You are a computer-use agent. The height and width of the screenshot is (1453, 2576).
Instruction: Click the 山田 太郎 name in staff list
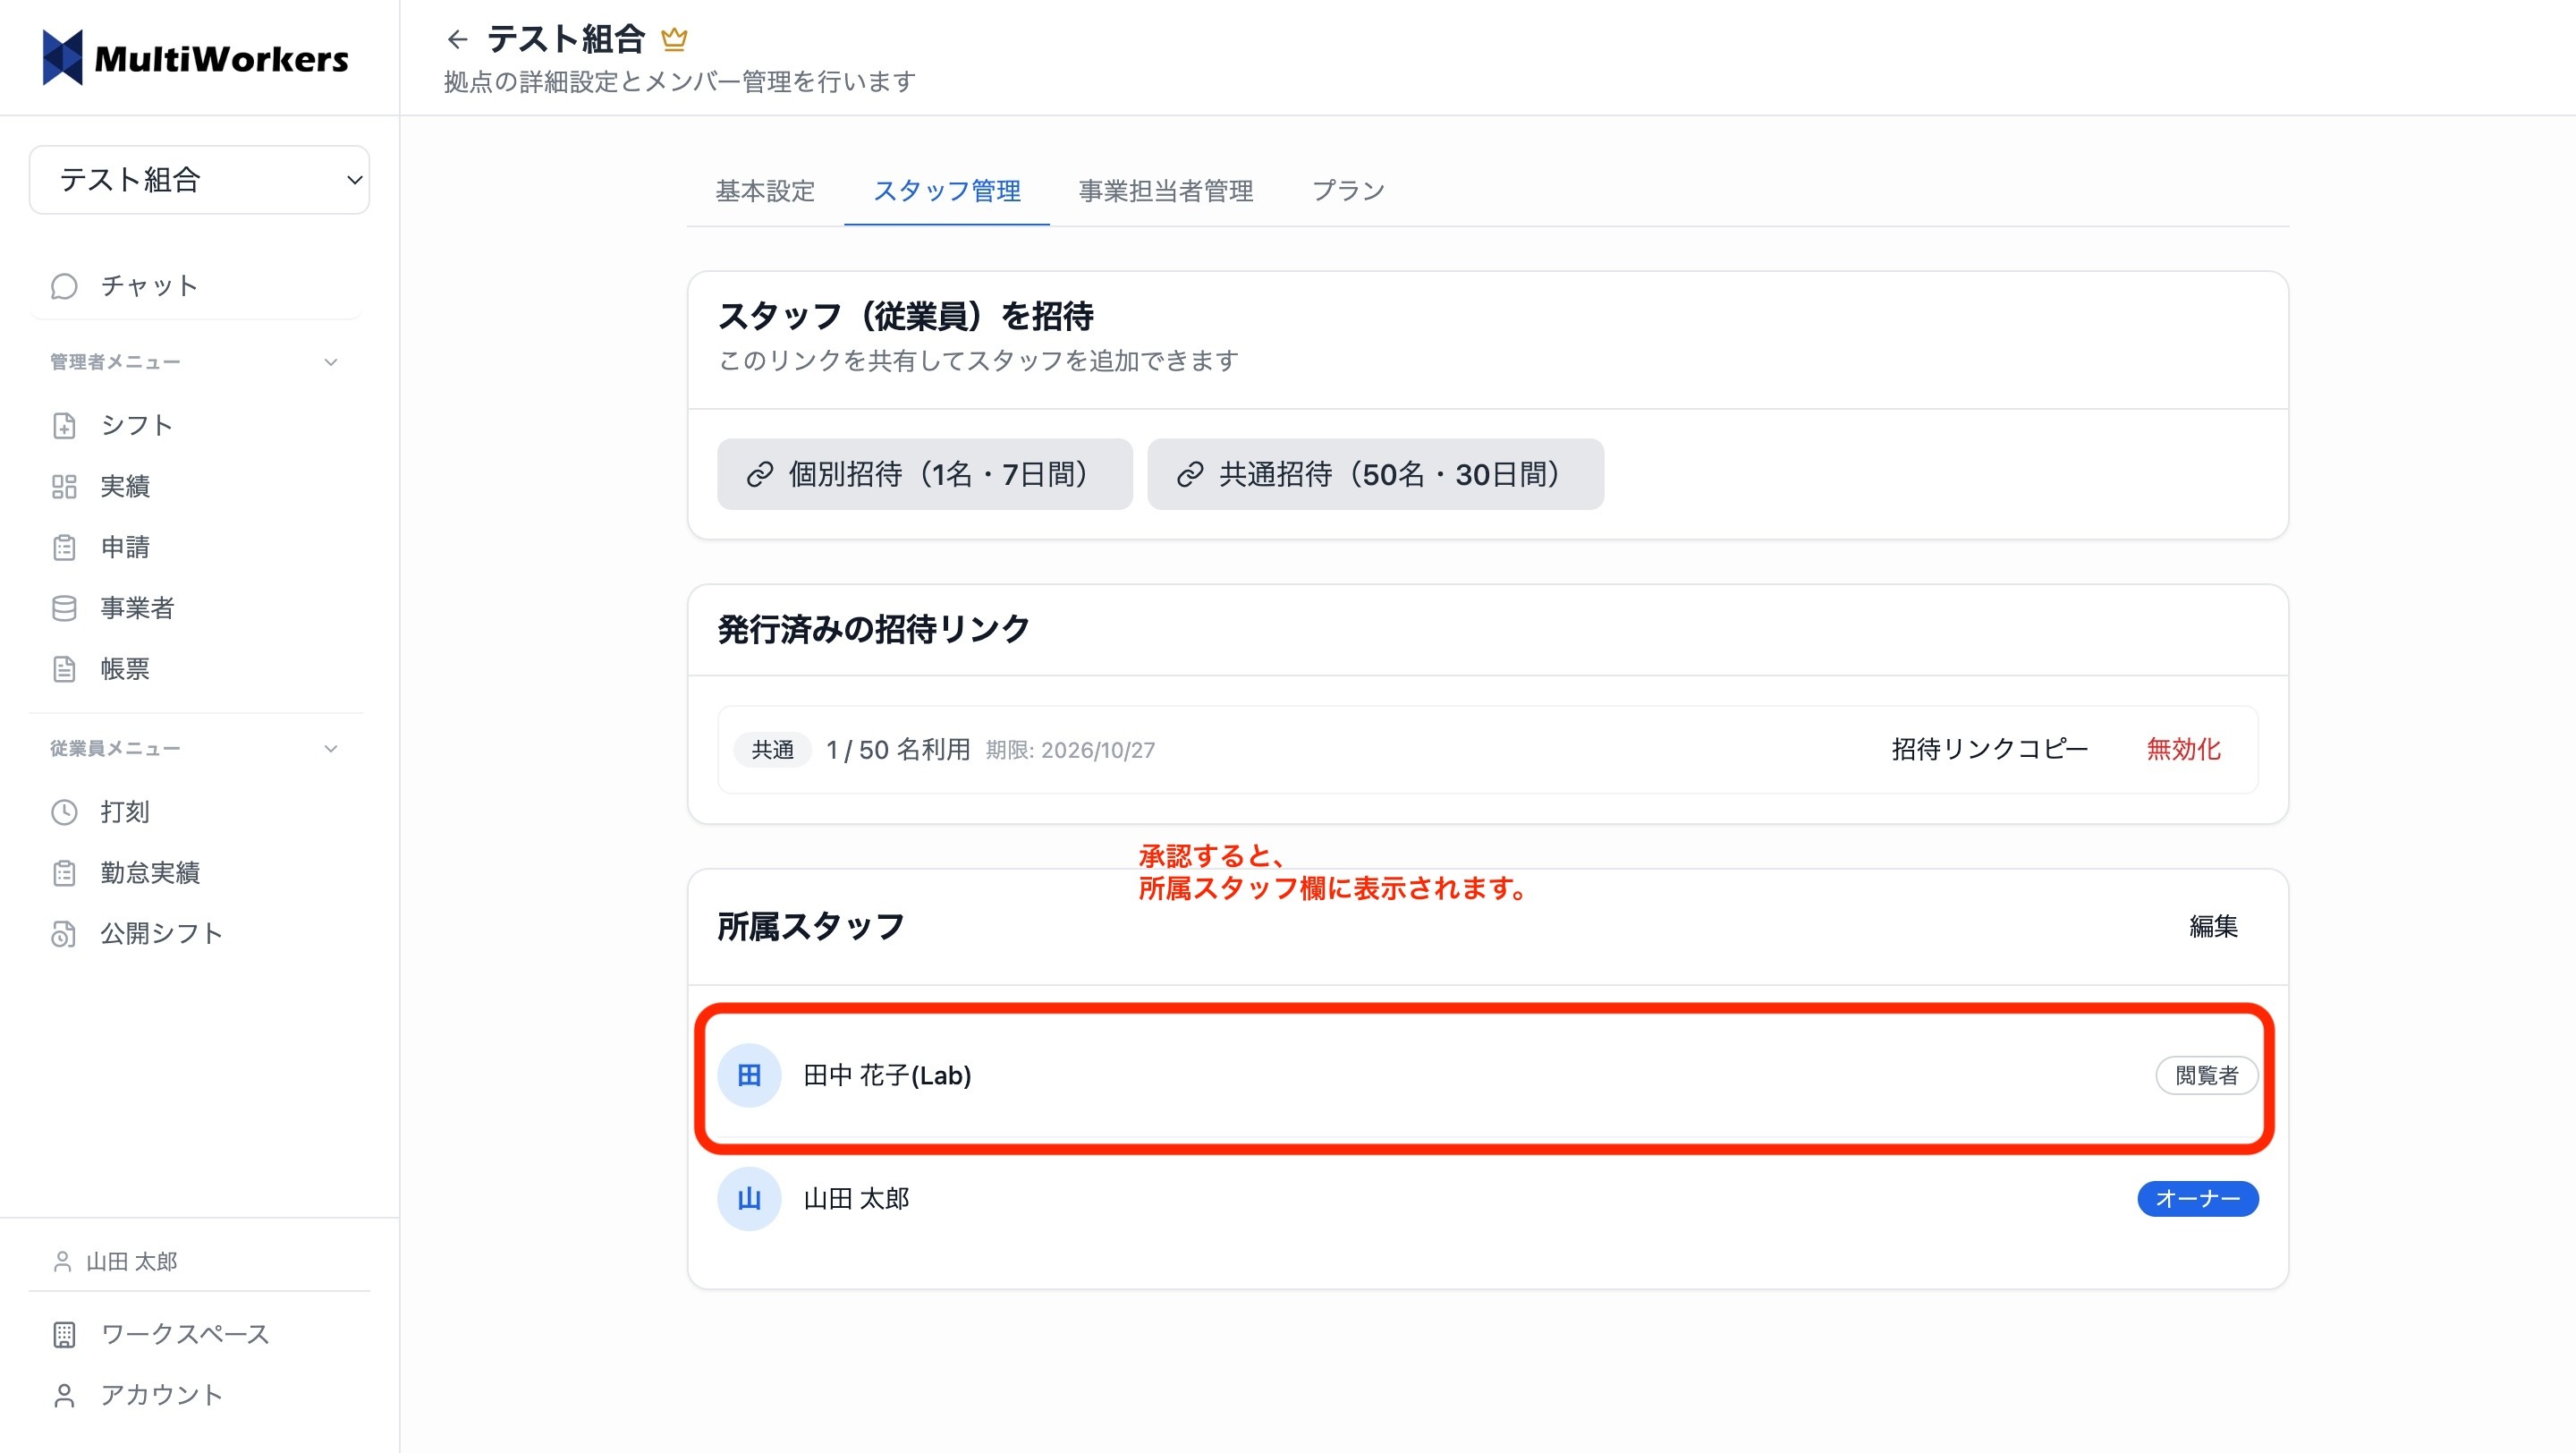(x=857, y=1198)
